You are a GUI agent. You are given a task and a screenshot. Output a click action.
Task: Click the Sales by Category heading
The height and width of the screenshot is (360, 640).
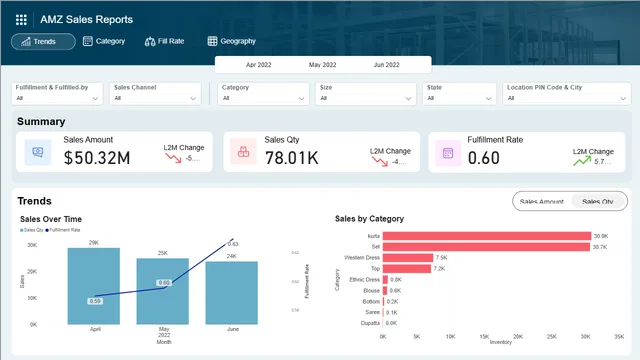point(369,219)
